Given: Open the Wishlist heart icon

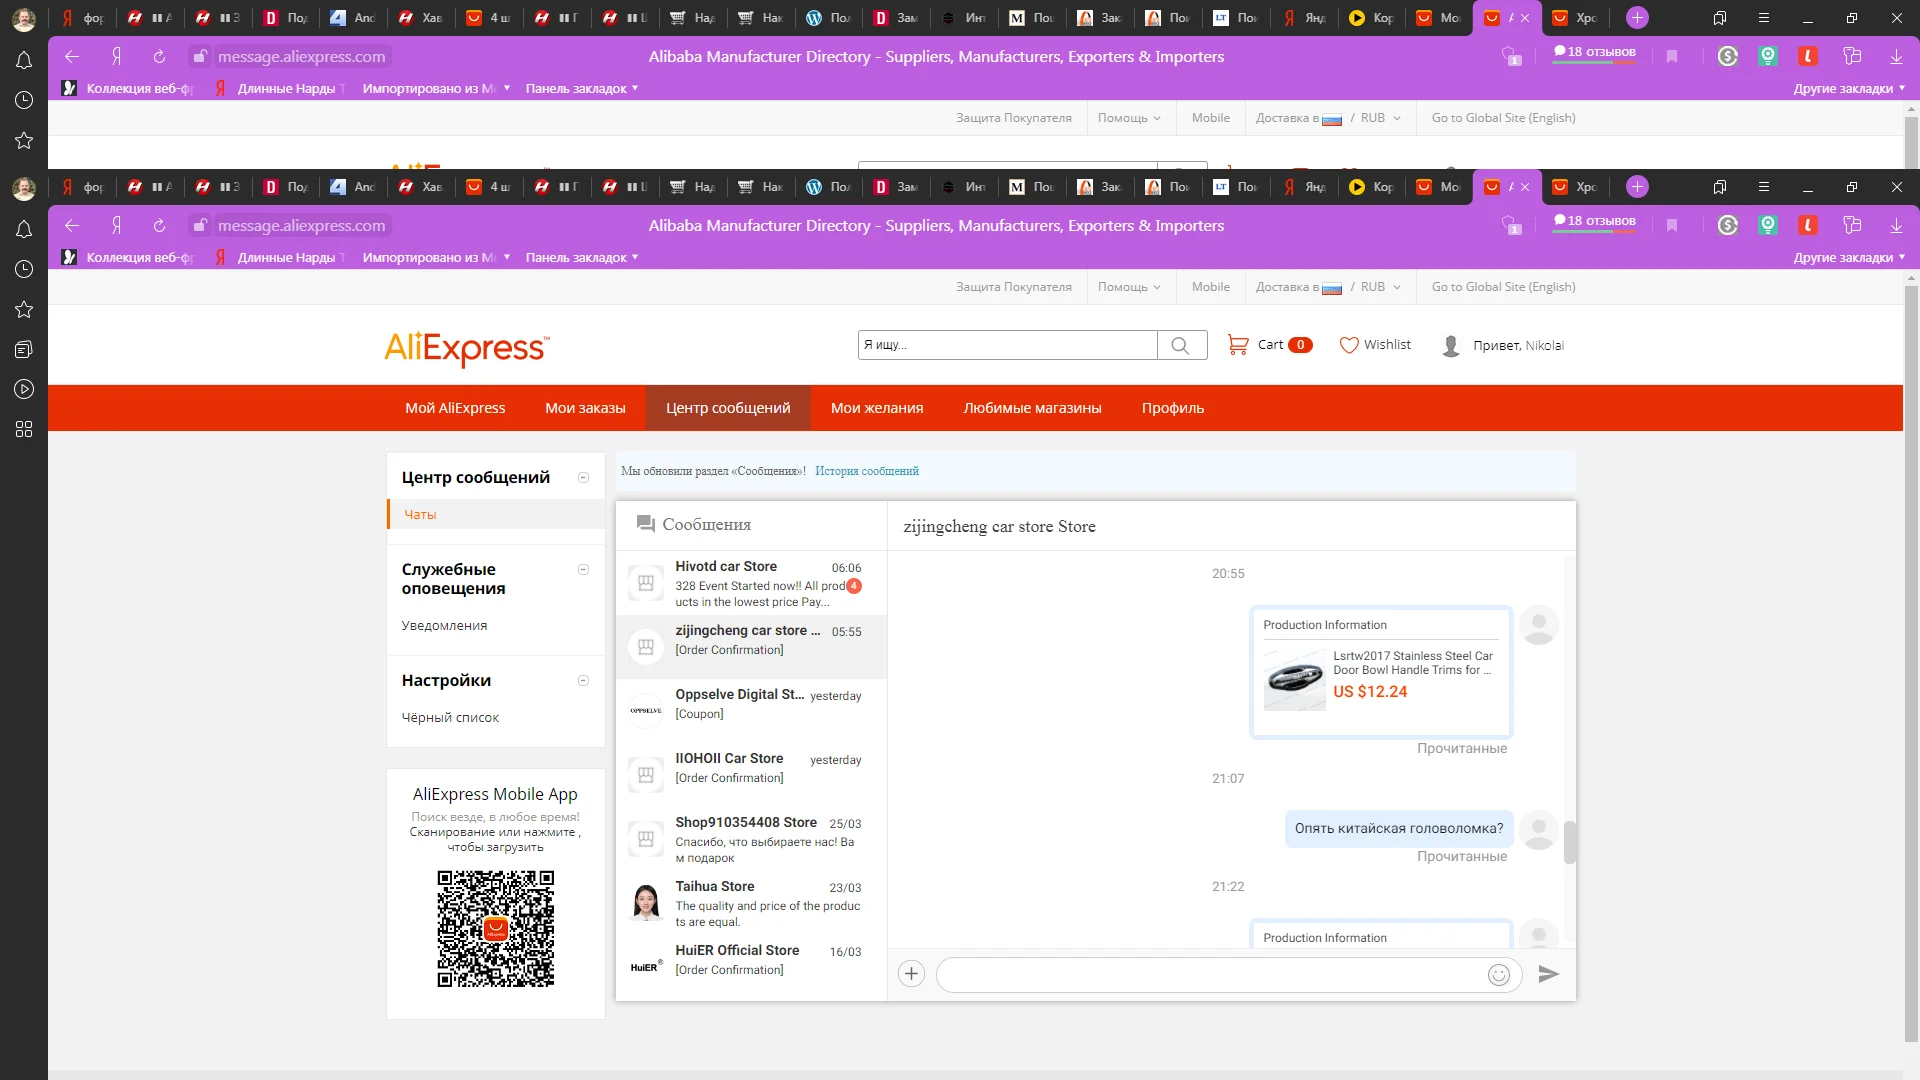Looking at the screenshot, I should pyautogui.click(x=1349, y=345).
